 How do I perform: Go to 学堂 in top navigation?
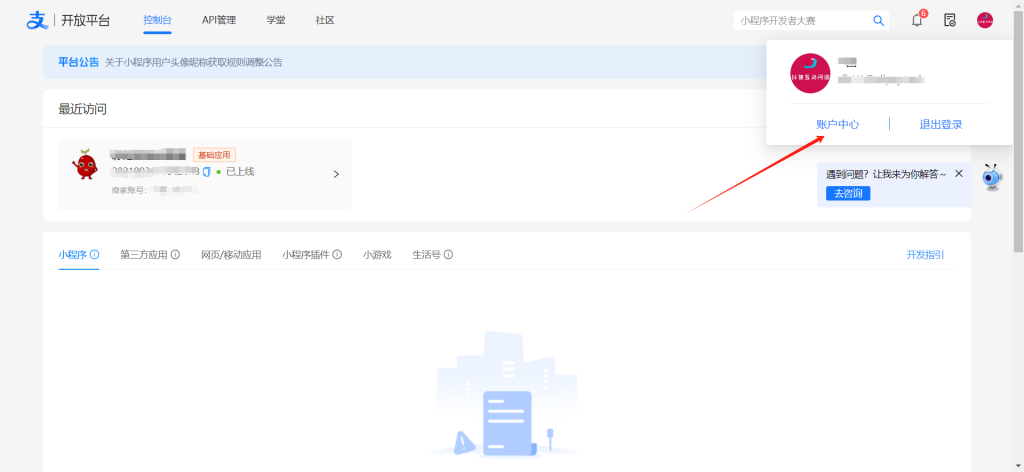pos(276,20)
